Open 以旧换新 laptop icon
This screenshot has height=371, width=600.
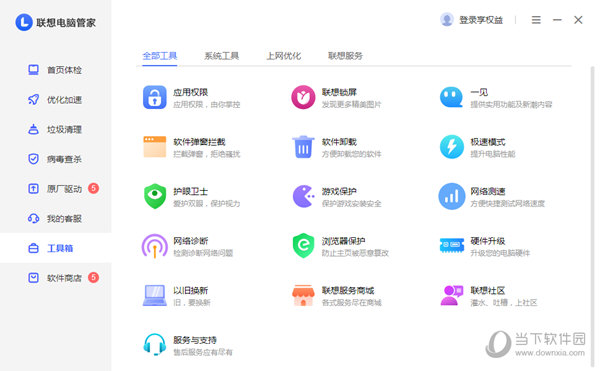155,295
